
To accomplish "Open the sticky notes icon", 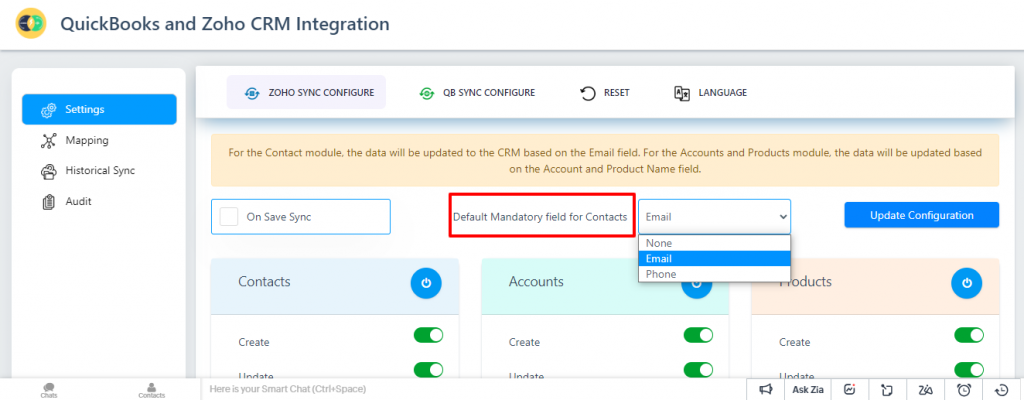I will pyautogui.click(x=886, y=390).
